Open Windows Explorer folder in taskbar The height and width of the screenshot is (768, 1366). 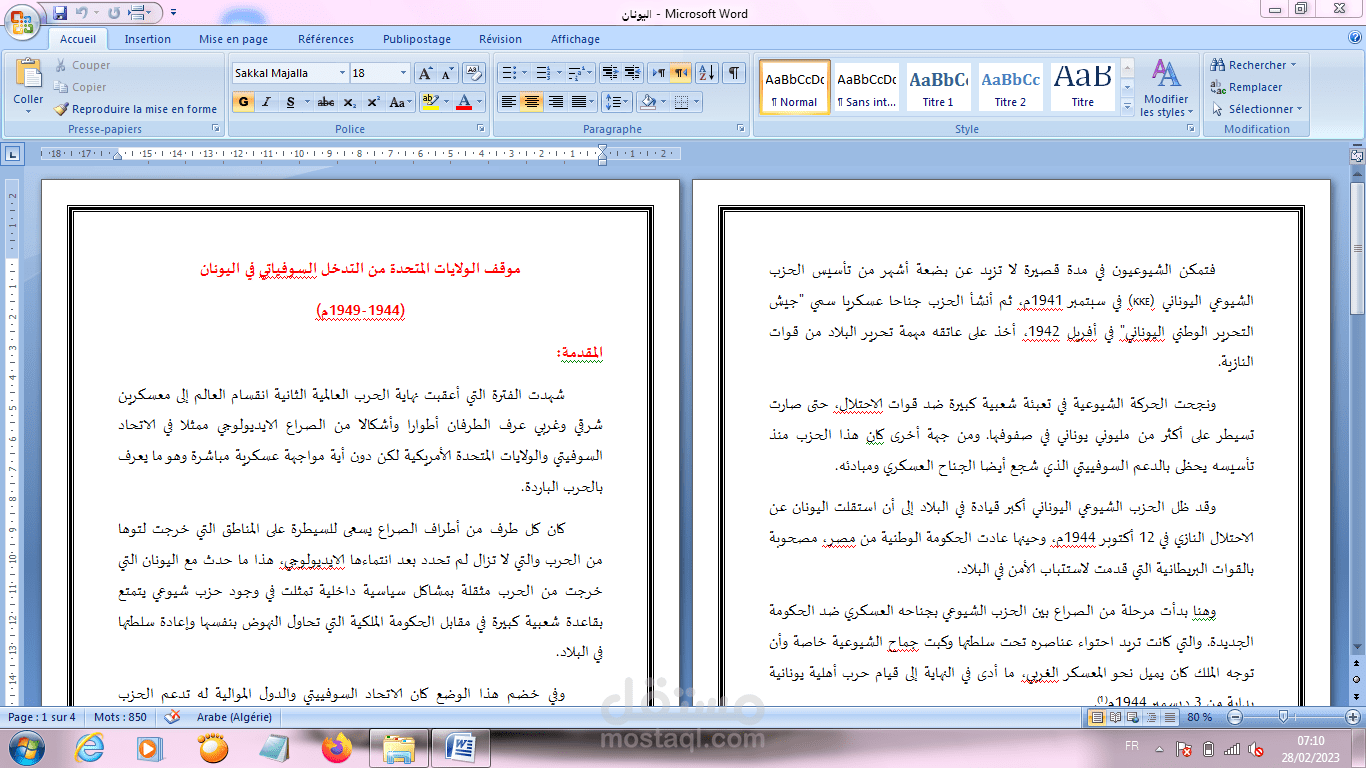coord(399,747)
